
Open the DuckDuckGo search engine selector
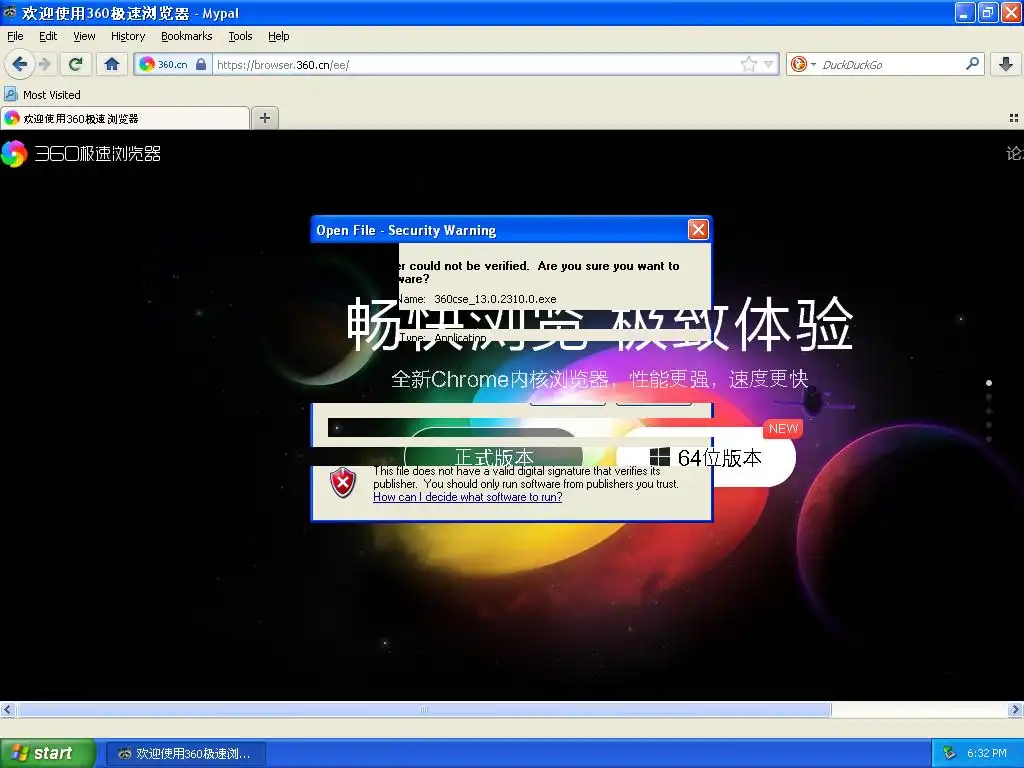[x=803, y=64]
